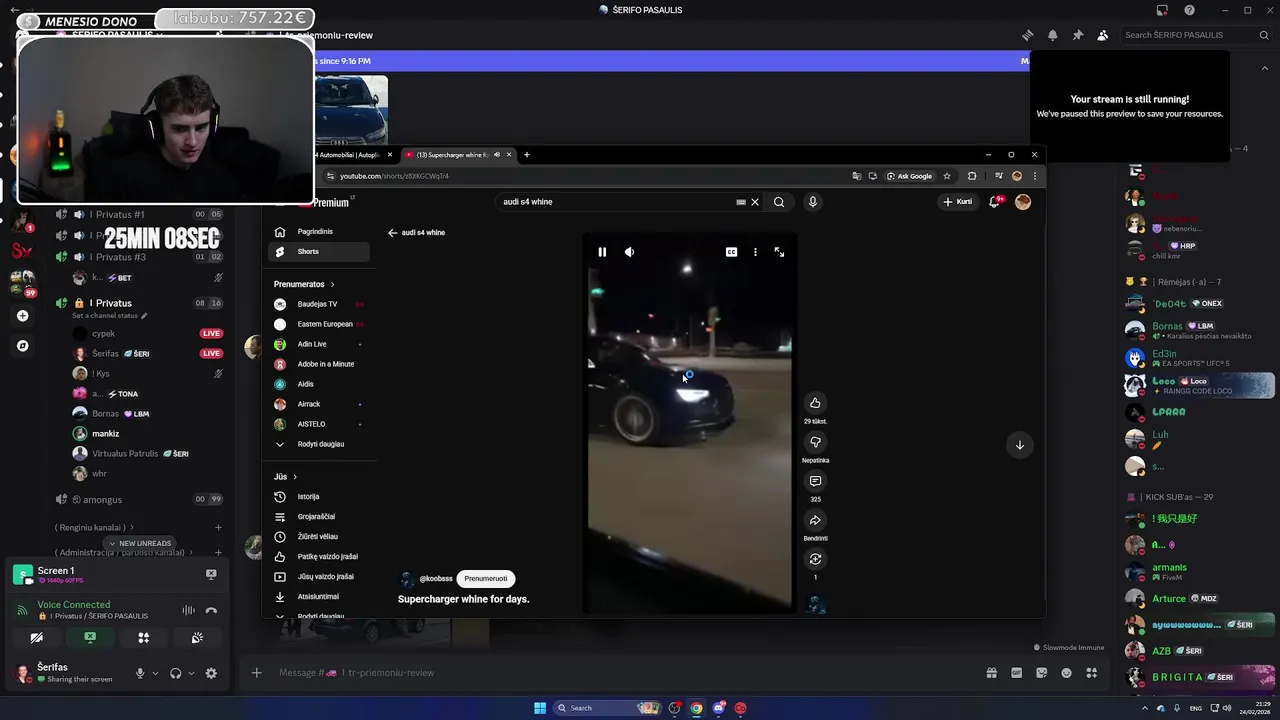Open Discord User Settings gear
The image size is (1280, 720).
click(x=211, y=673)
